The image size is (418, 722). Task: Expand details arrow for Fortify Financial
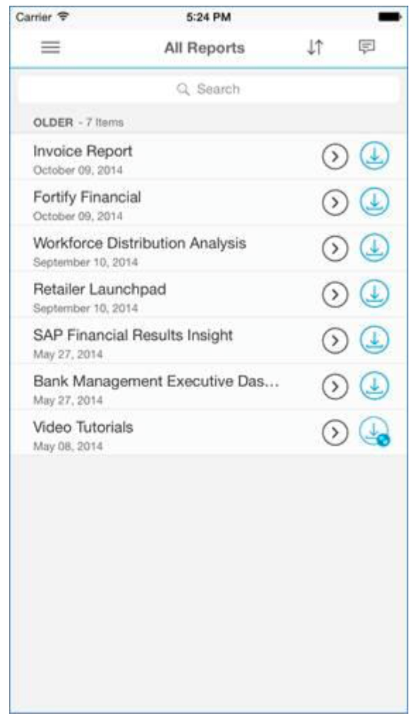(335, 203)
